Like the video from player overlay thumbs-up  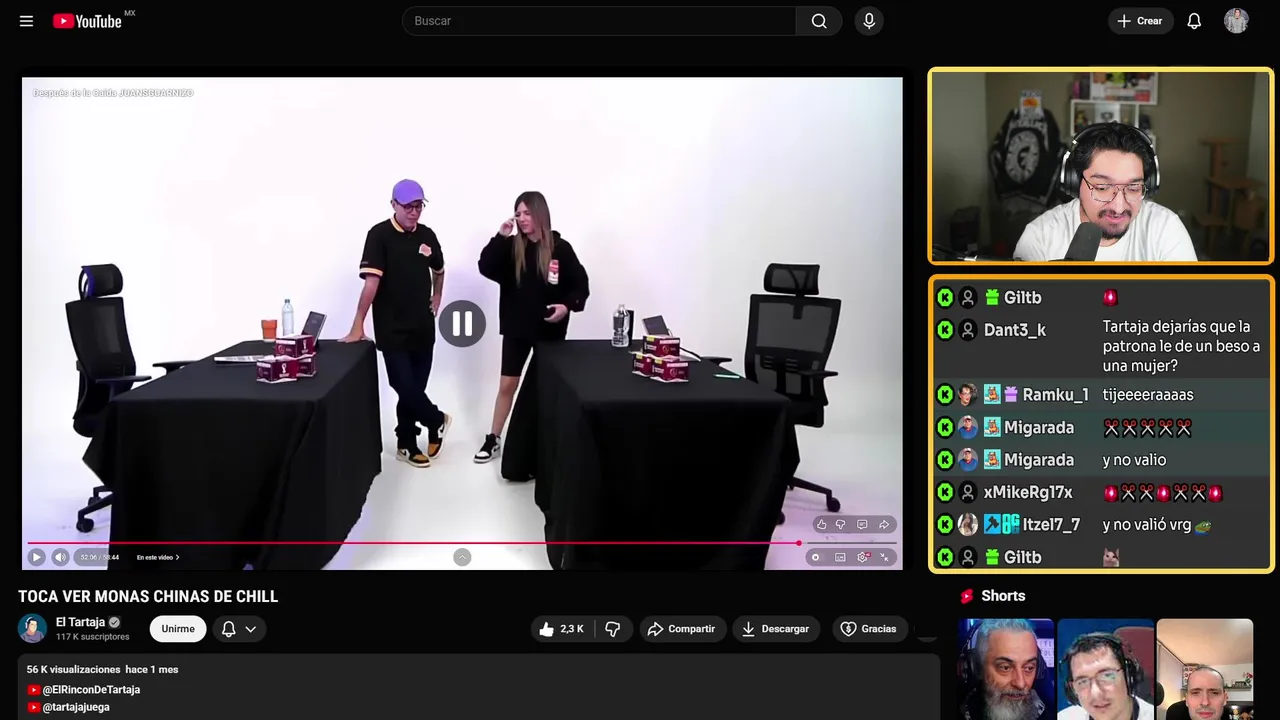(822, 524)
